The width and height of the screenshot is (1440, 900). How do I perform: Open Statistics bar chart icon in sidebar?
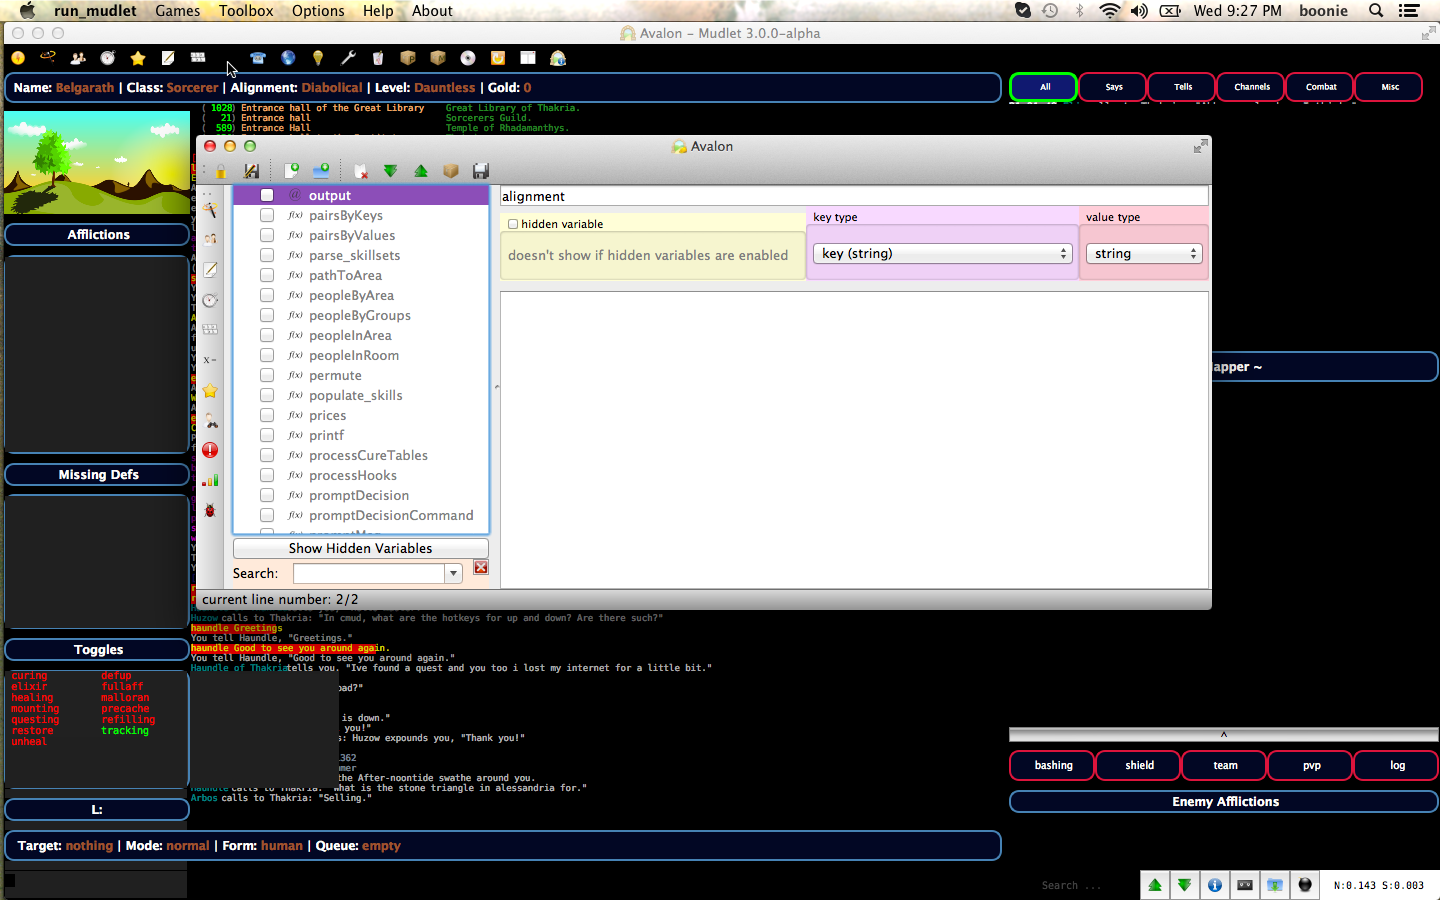tap(210, 480)
